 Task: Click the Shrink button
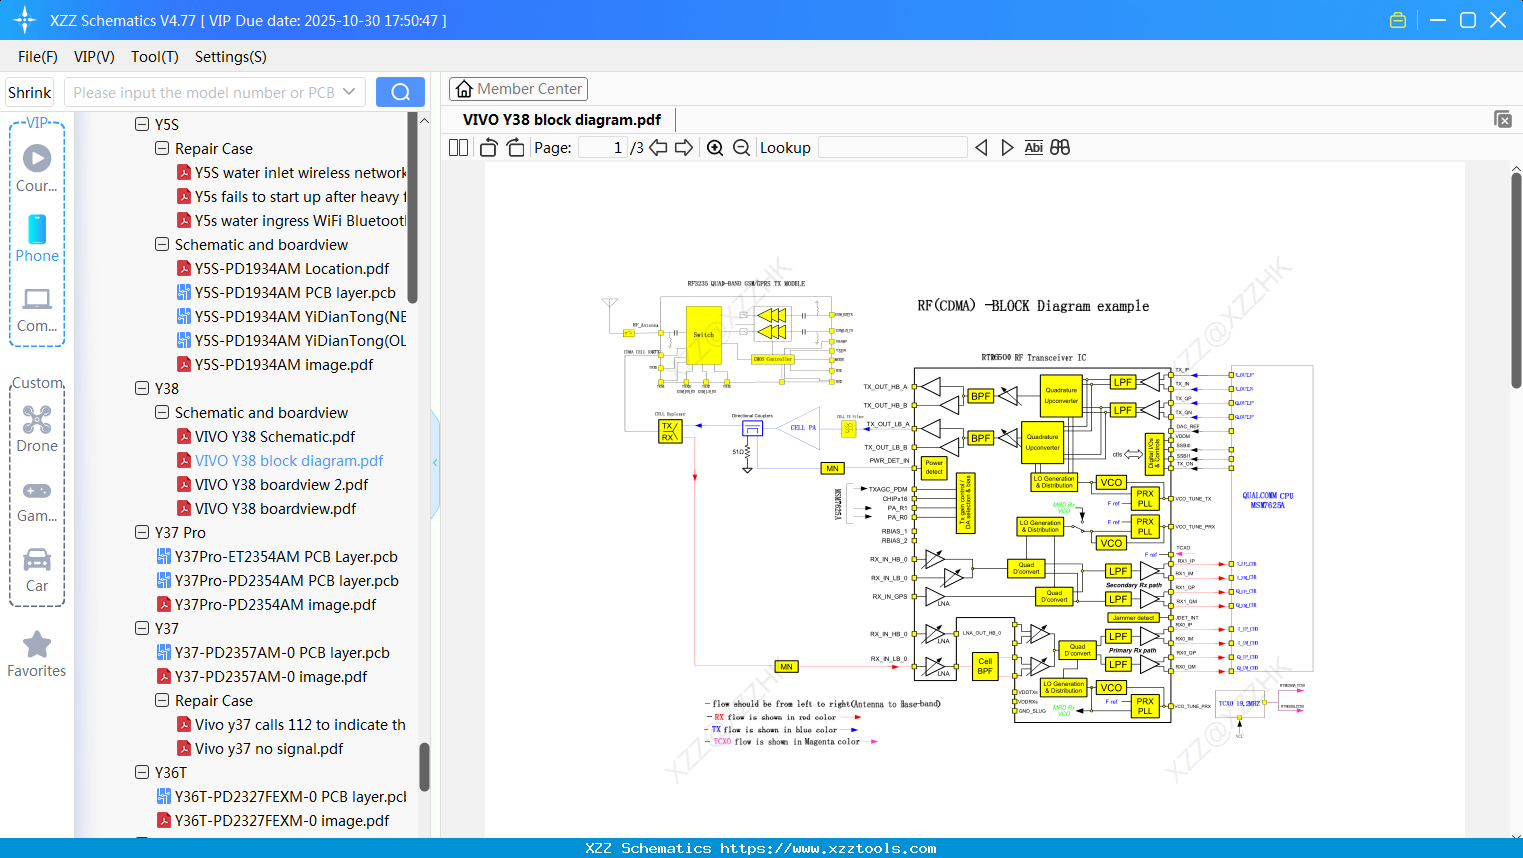30,92
